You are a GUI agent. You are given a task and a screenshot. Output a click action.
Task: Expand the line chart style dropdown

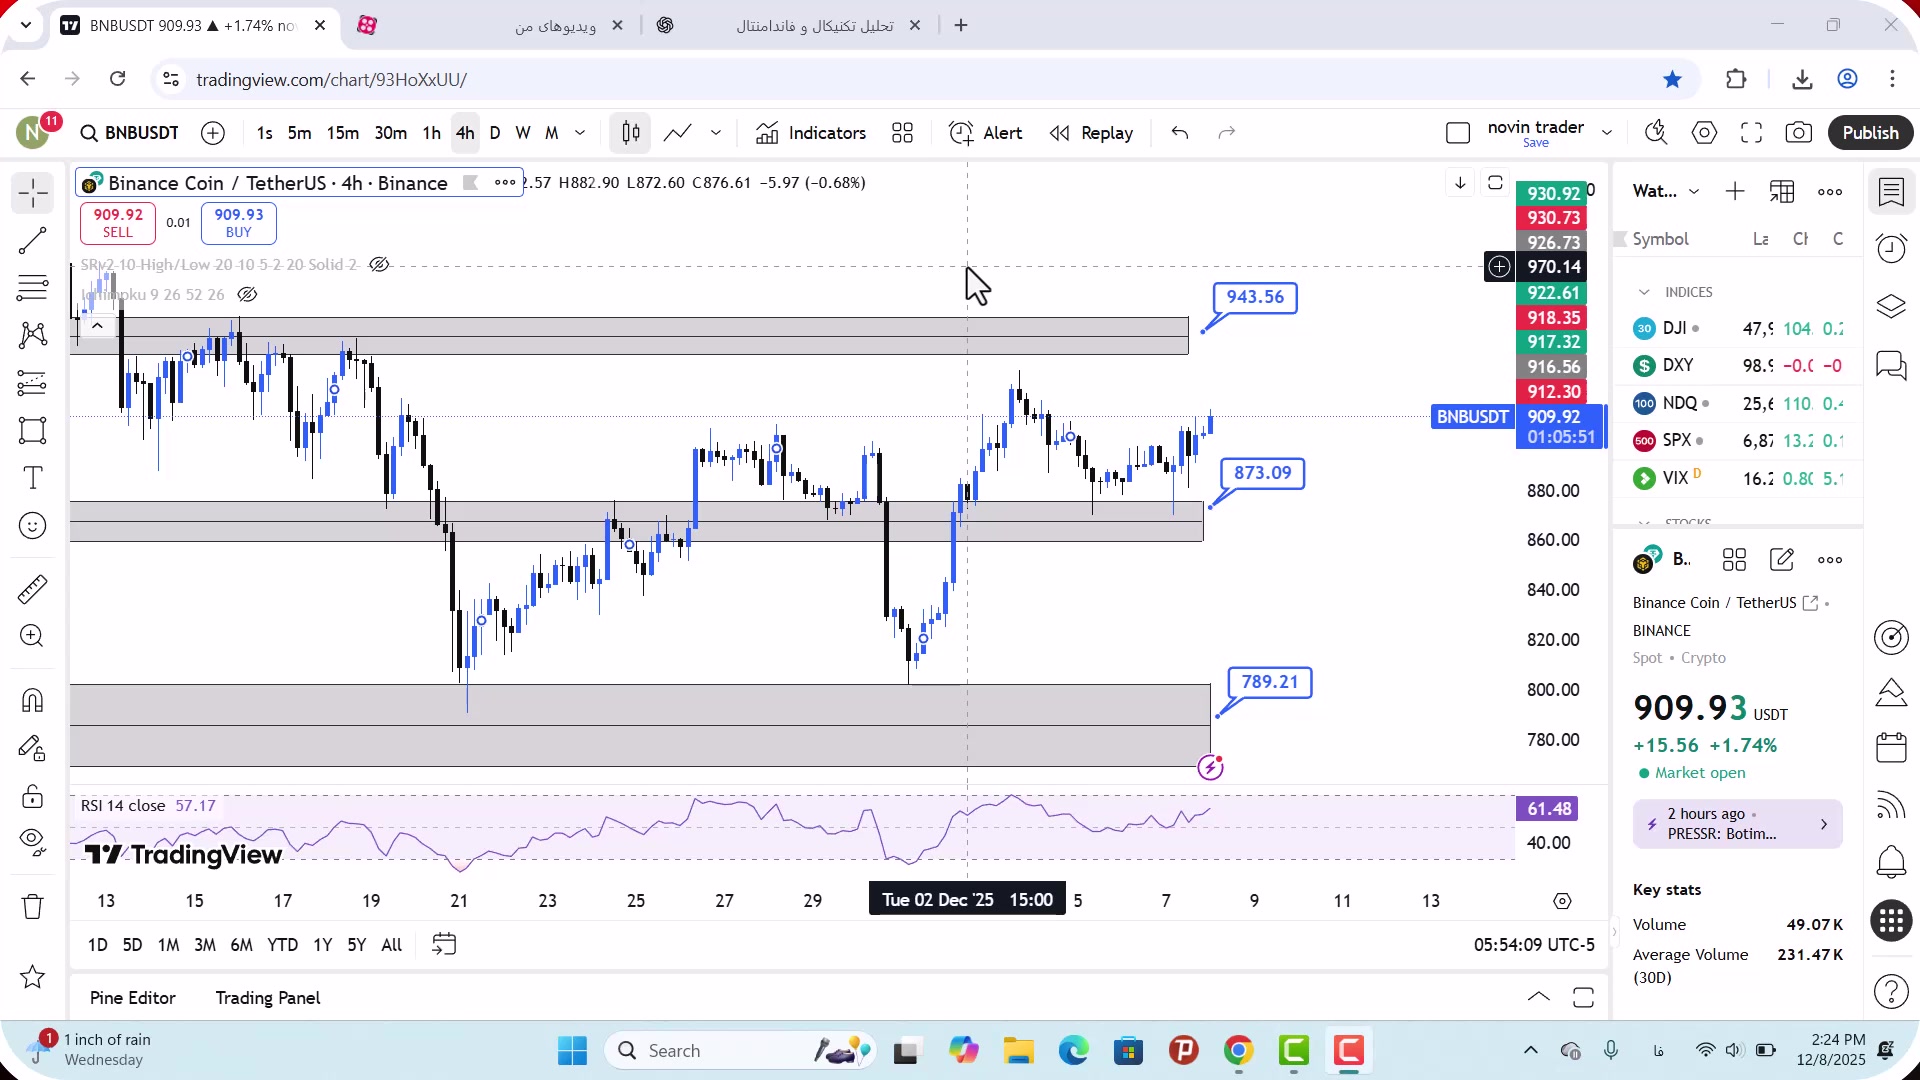[716, 133]
